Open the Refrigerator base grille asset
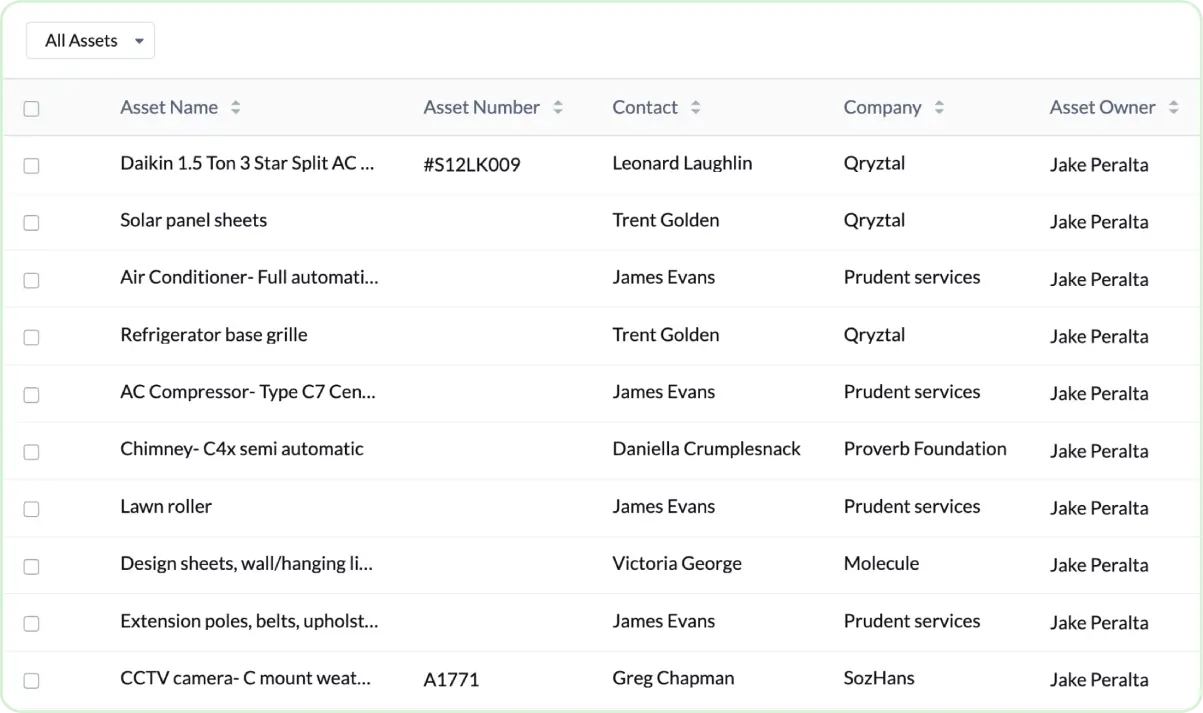This screenshot has width=1203, height=713. coord(213,335)
